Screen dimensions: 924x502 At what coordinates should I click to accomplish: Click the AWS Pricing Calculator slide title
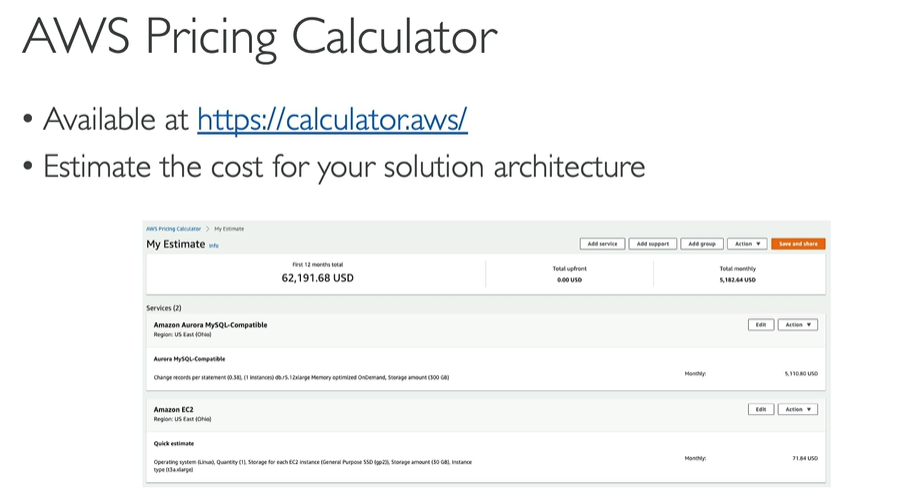point(260,37)
